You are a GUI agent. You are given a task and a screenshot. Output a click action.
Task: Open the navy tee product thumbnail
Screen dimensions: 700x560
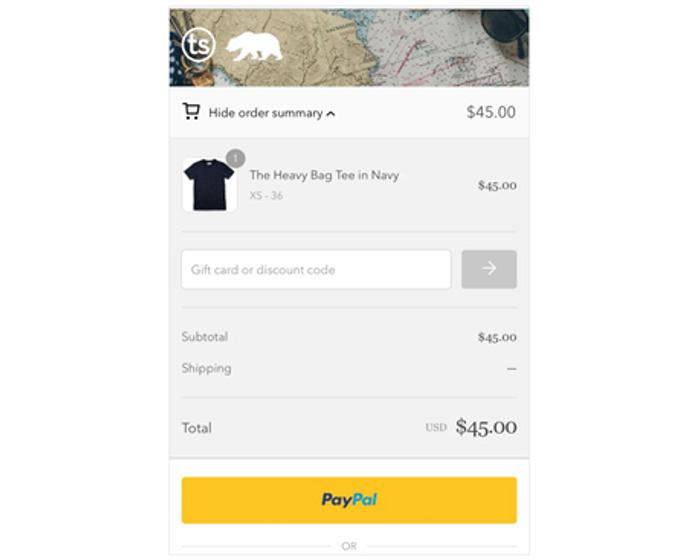[209, 184]
